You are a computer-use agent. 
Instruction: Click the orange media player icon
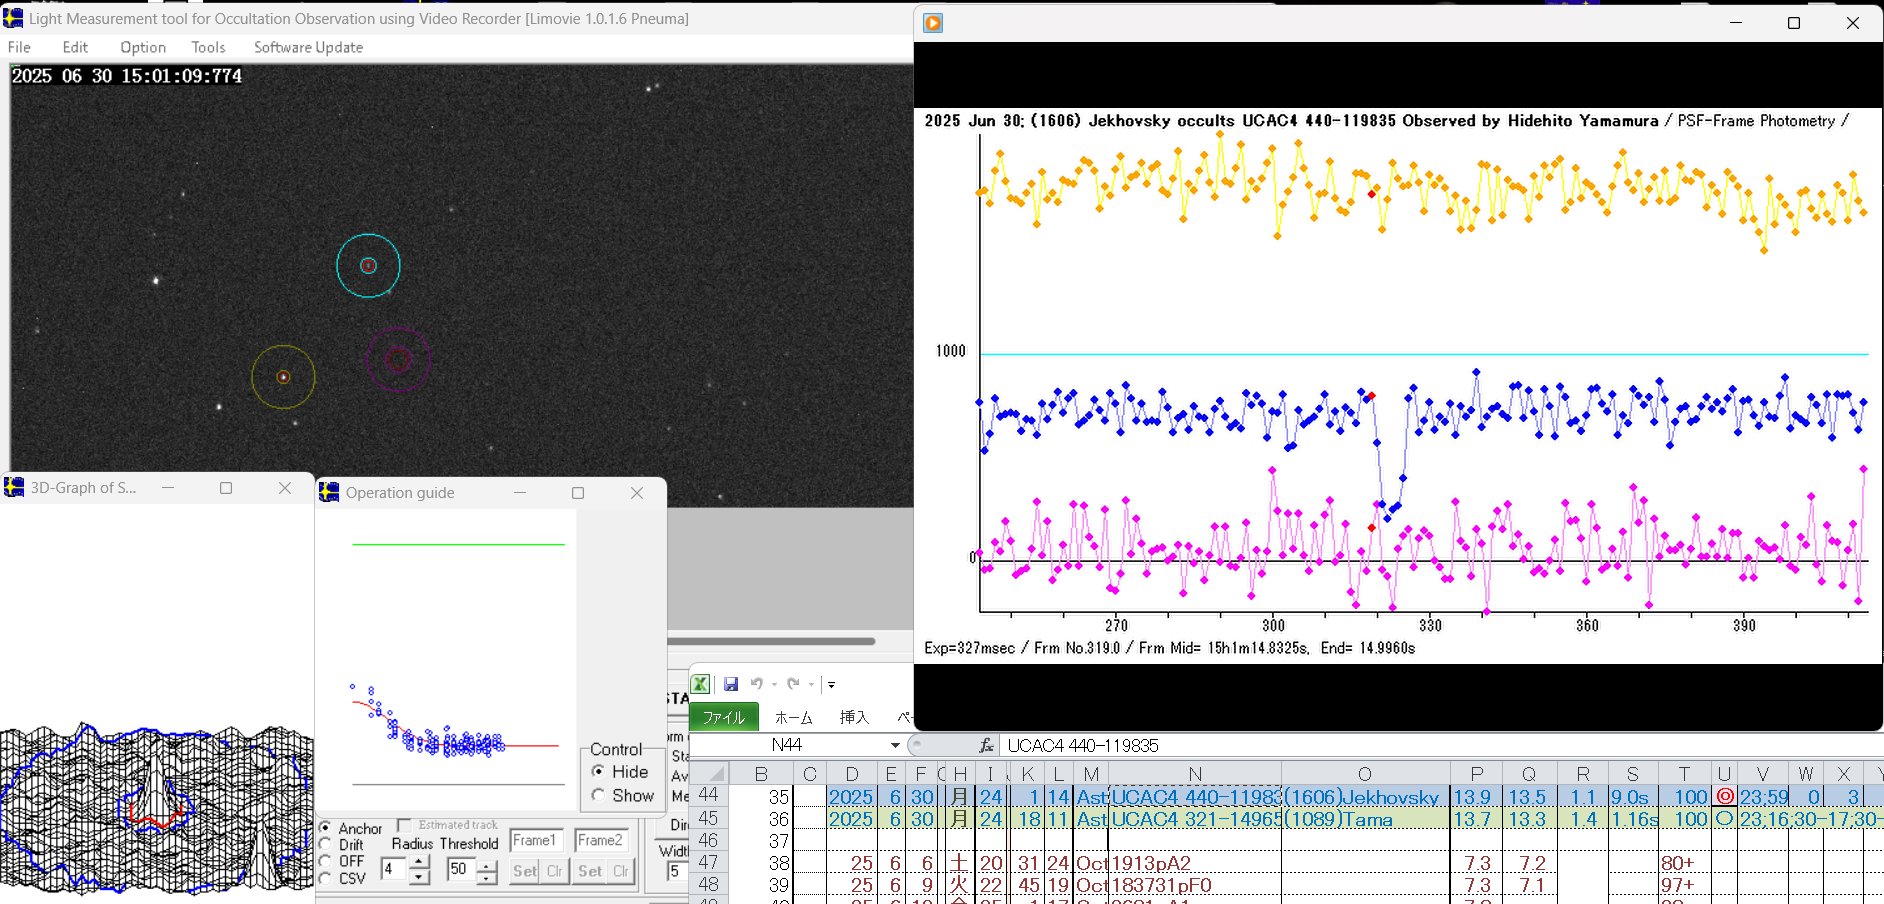[x=933, y=23]
